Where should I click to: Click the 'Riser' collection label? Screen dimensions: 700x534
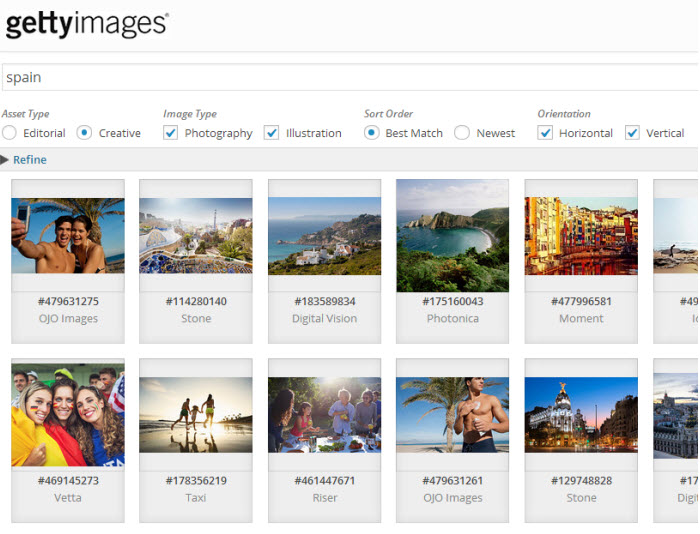tap(325, 498)
